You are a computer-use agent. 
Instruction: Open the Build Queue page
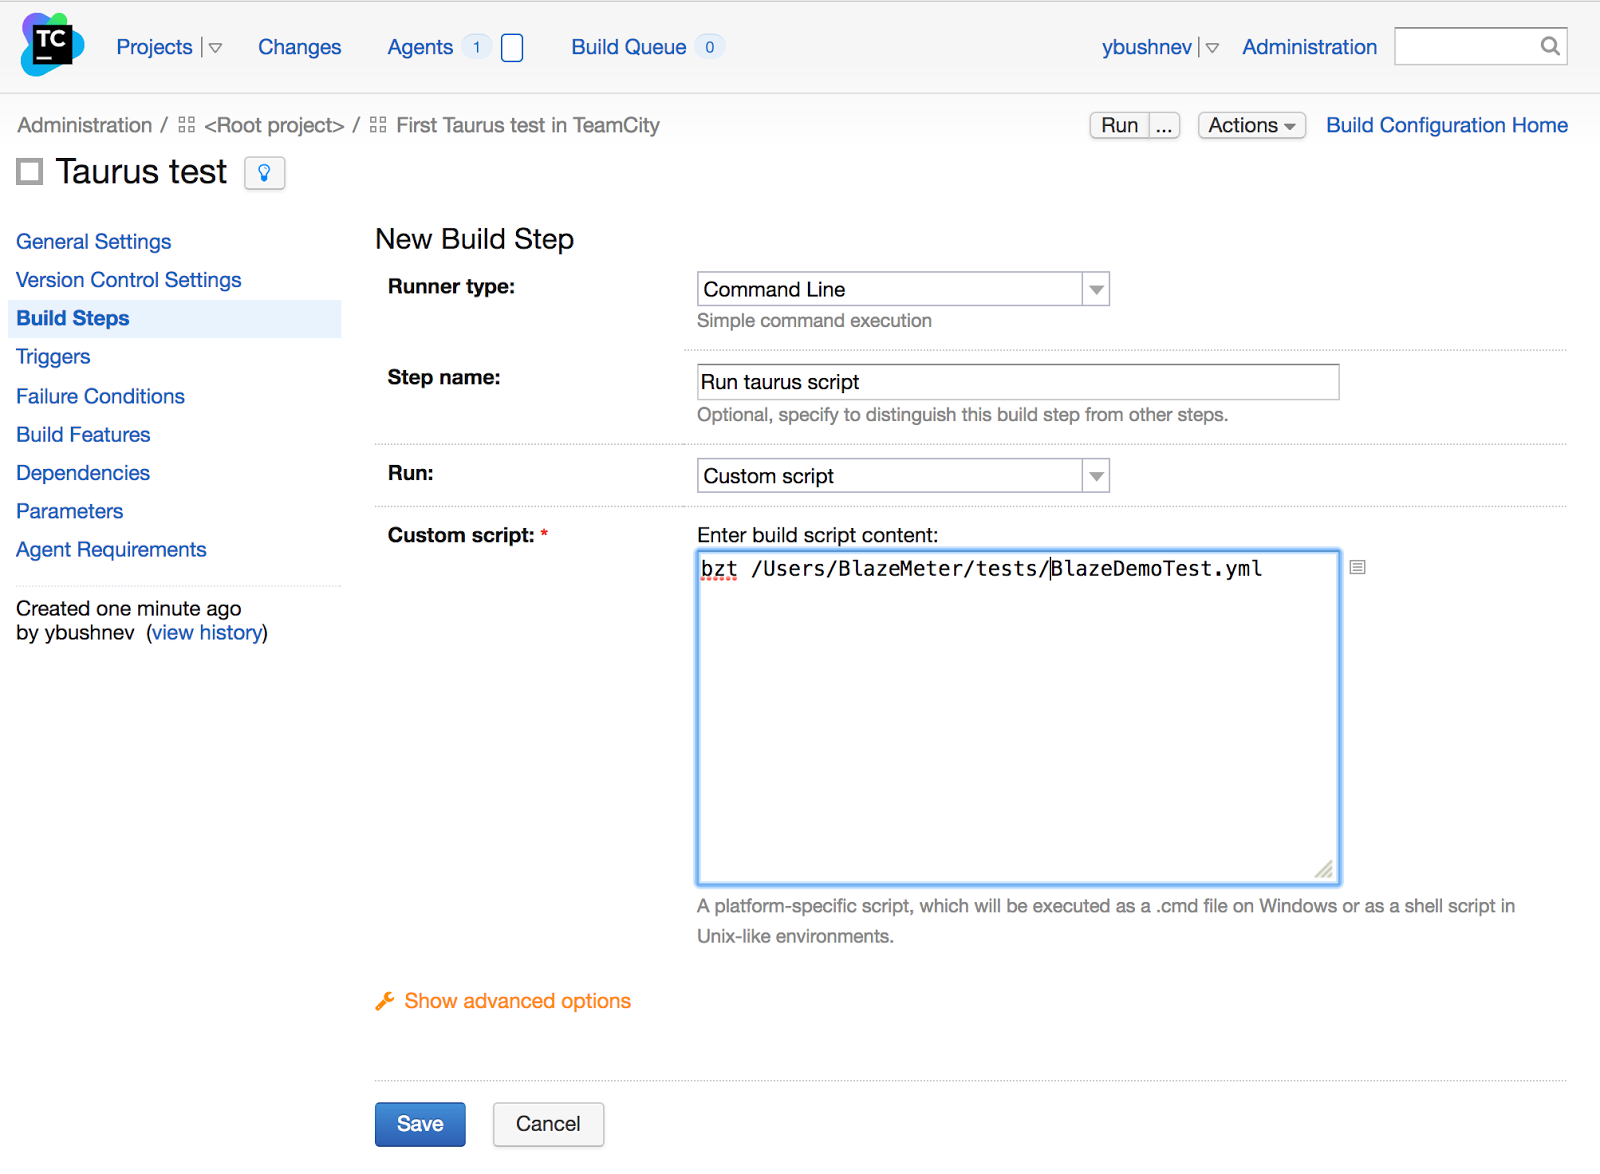coord(629,47)
